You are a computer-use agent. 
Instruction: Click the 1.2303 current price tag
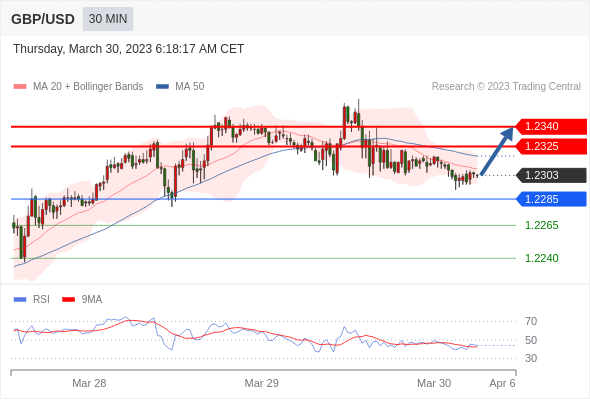point(551,175)
